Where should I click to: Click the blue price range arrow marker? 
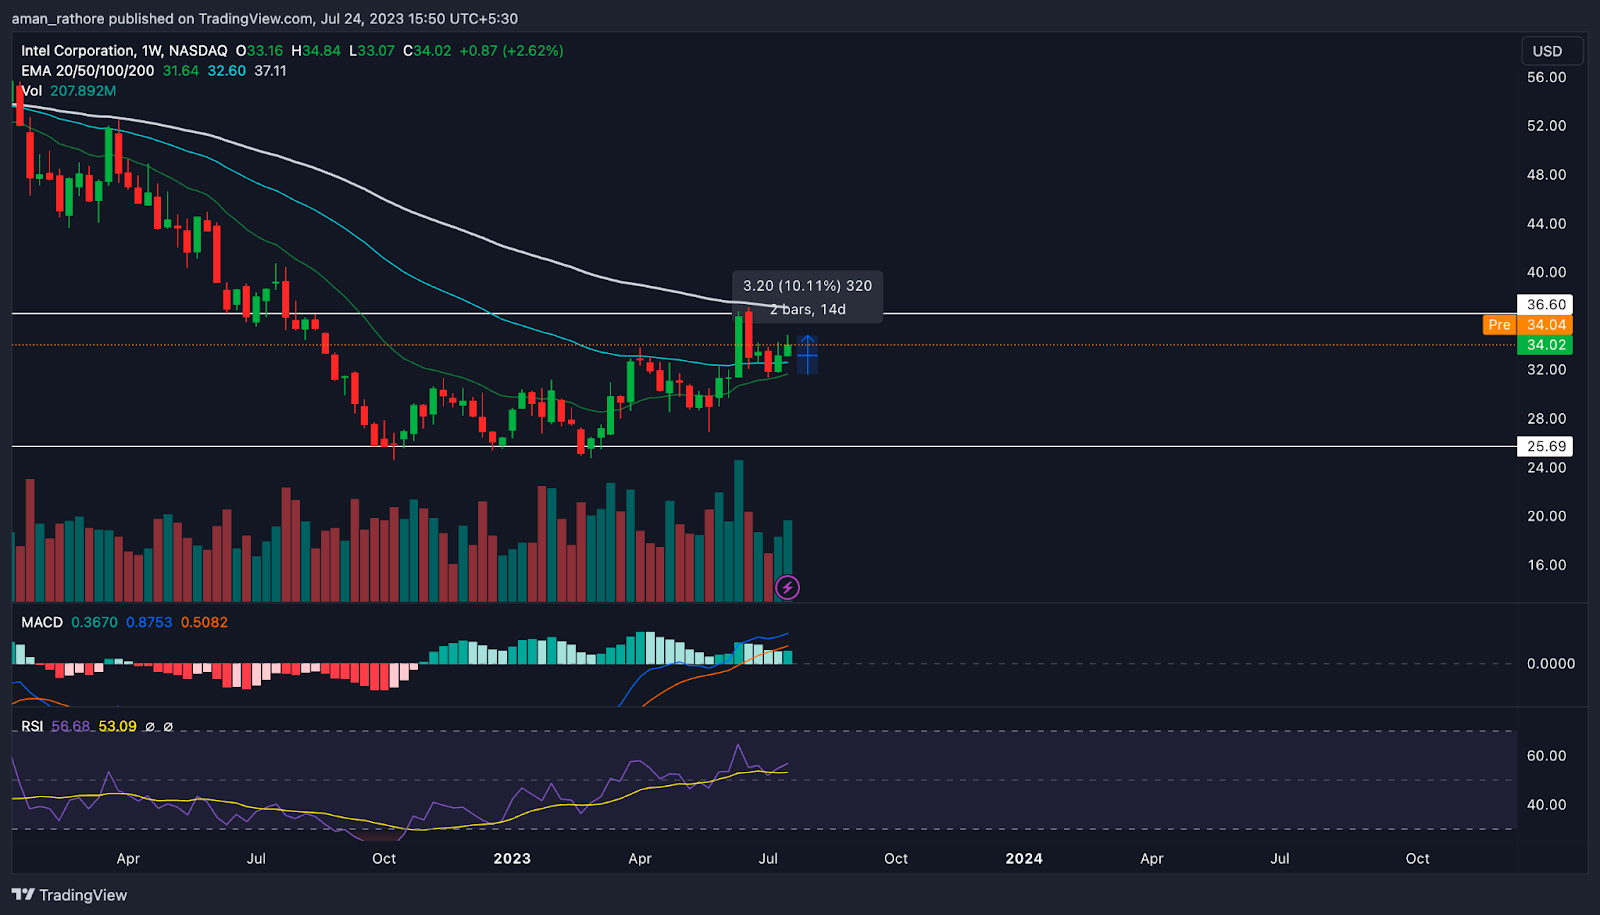tap(807, 354)
